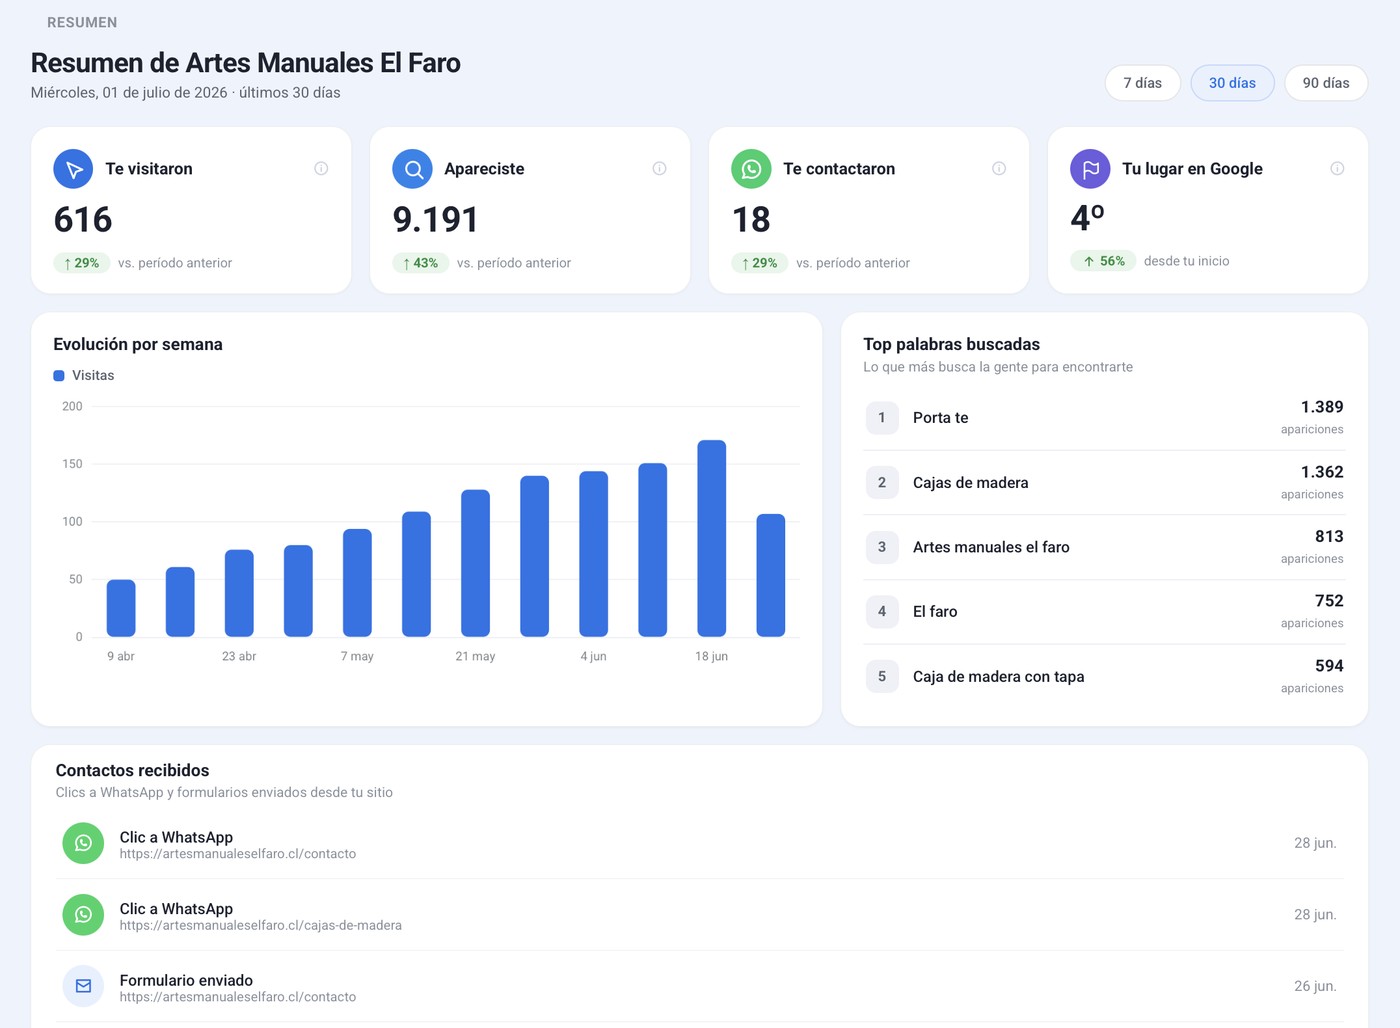Click the flag icon beside Tu lugar en Google
This screenshot has height=1028, width=1400.
coord(1090,169)
